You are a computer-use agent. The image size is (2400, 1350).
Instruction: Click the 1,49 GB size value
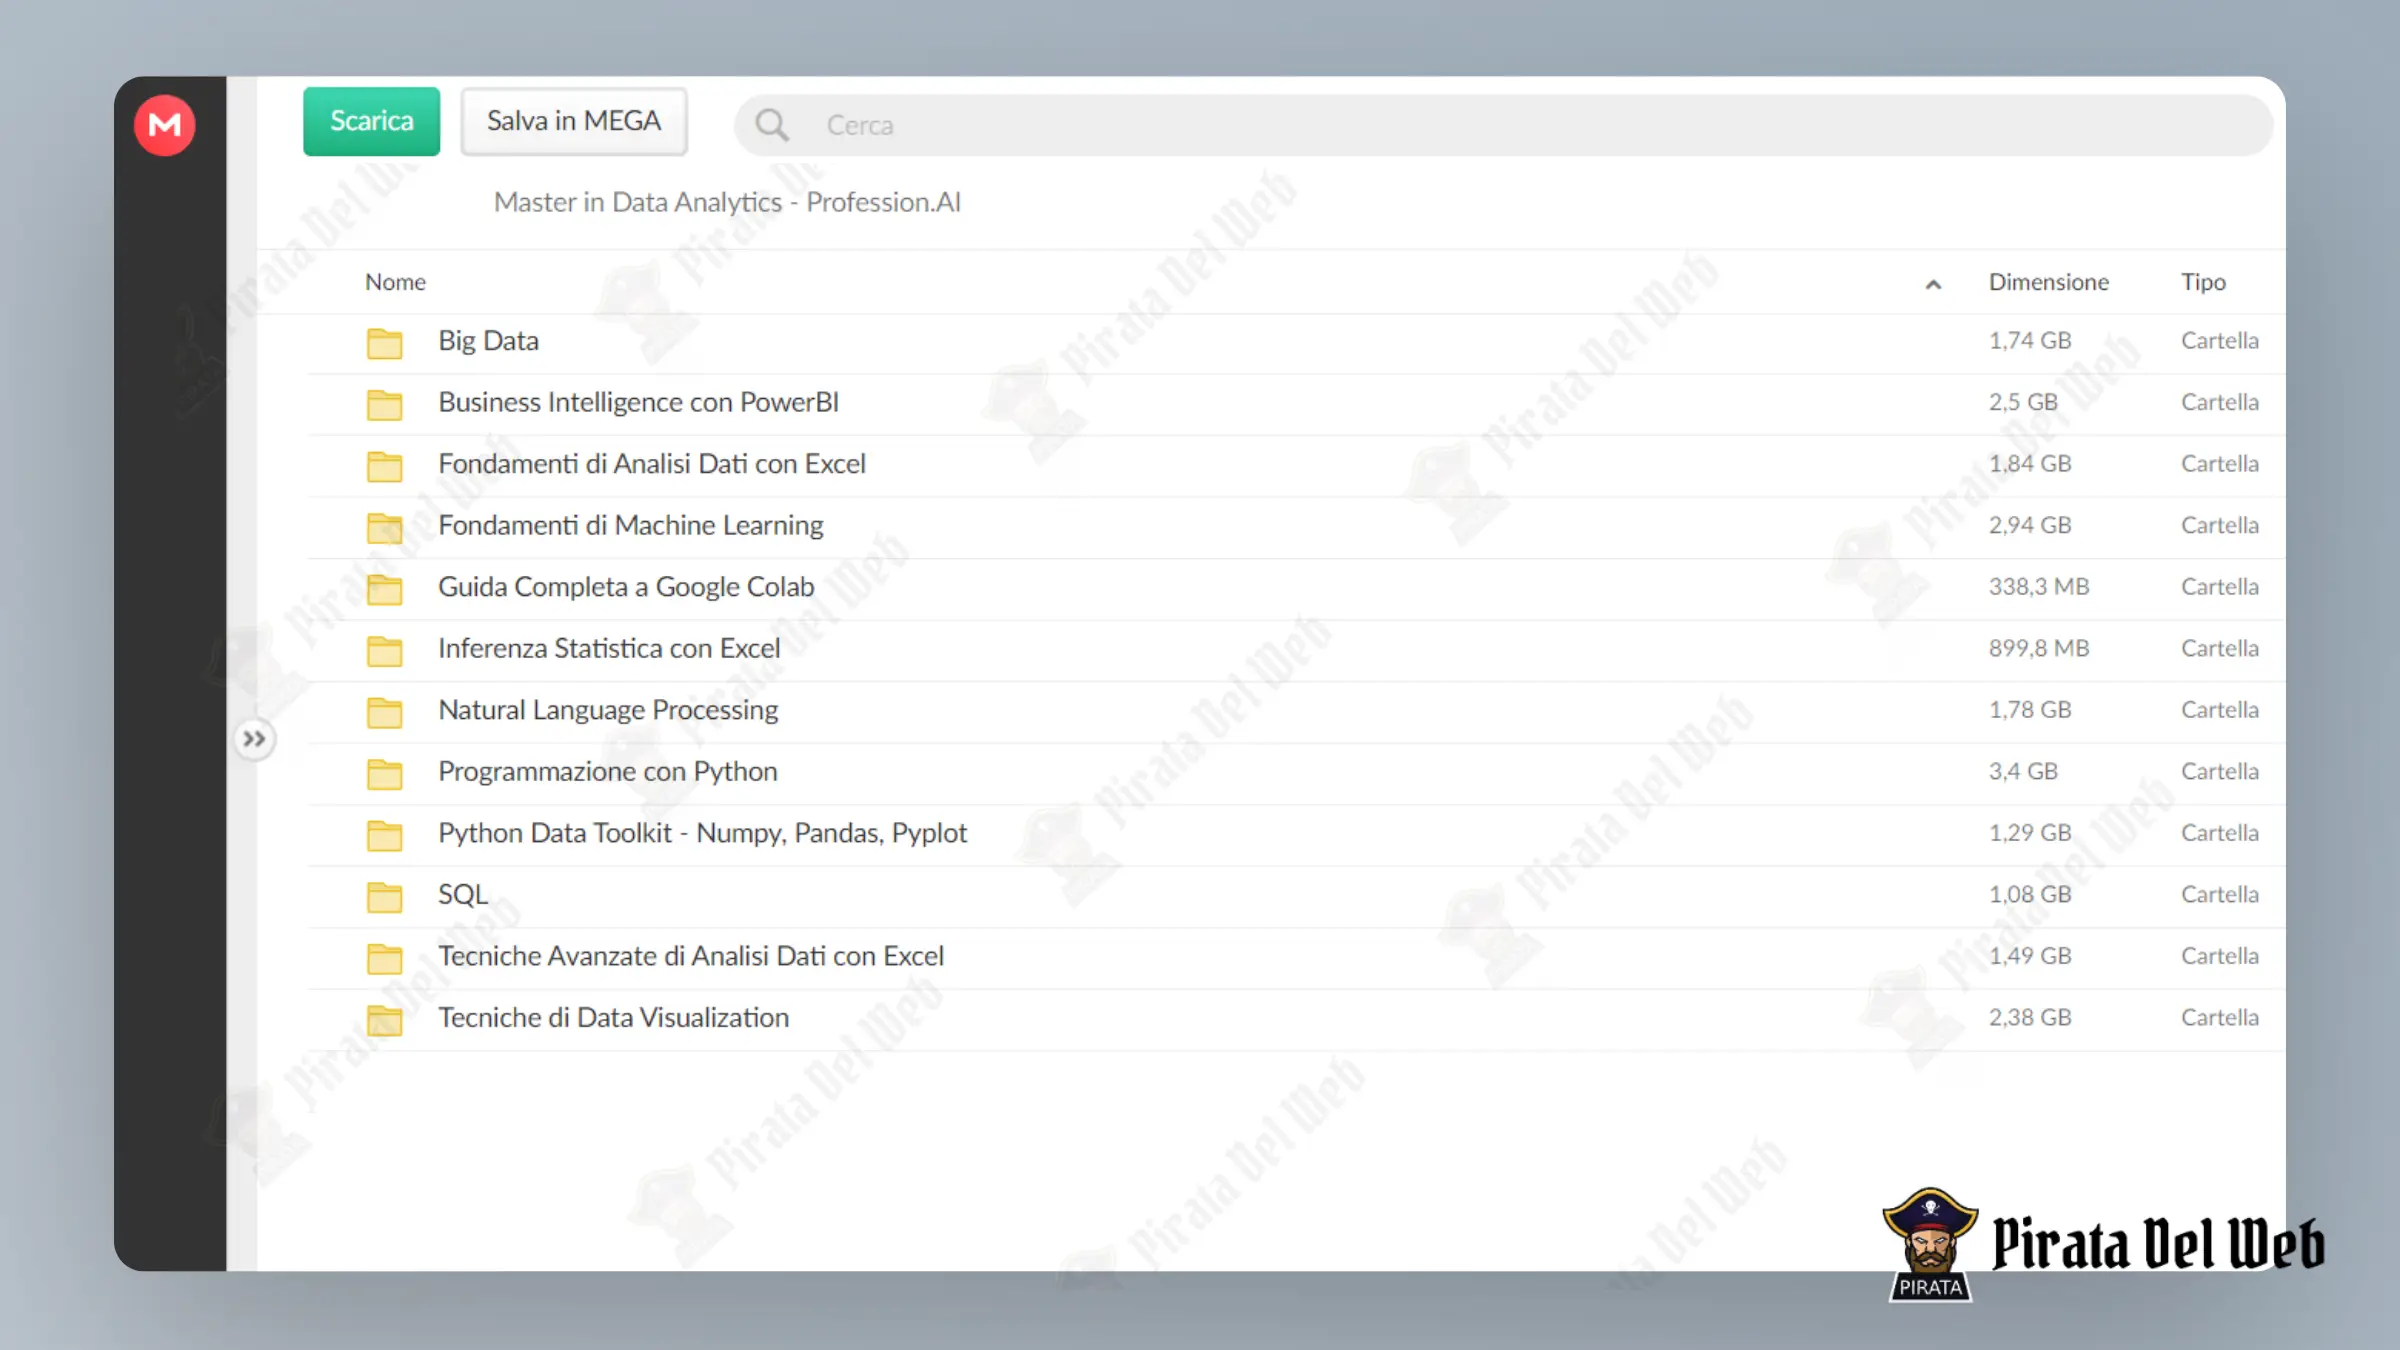(2030, 956)
